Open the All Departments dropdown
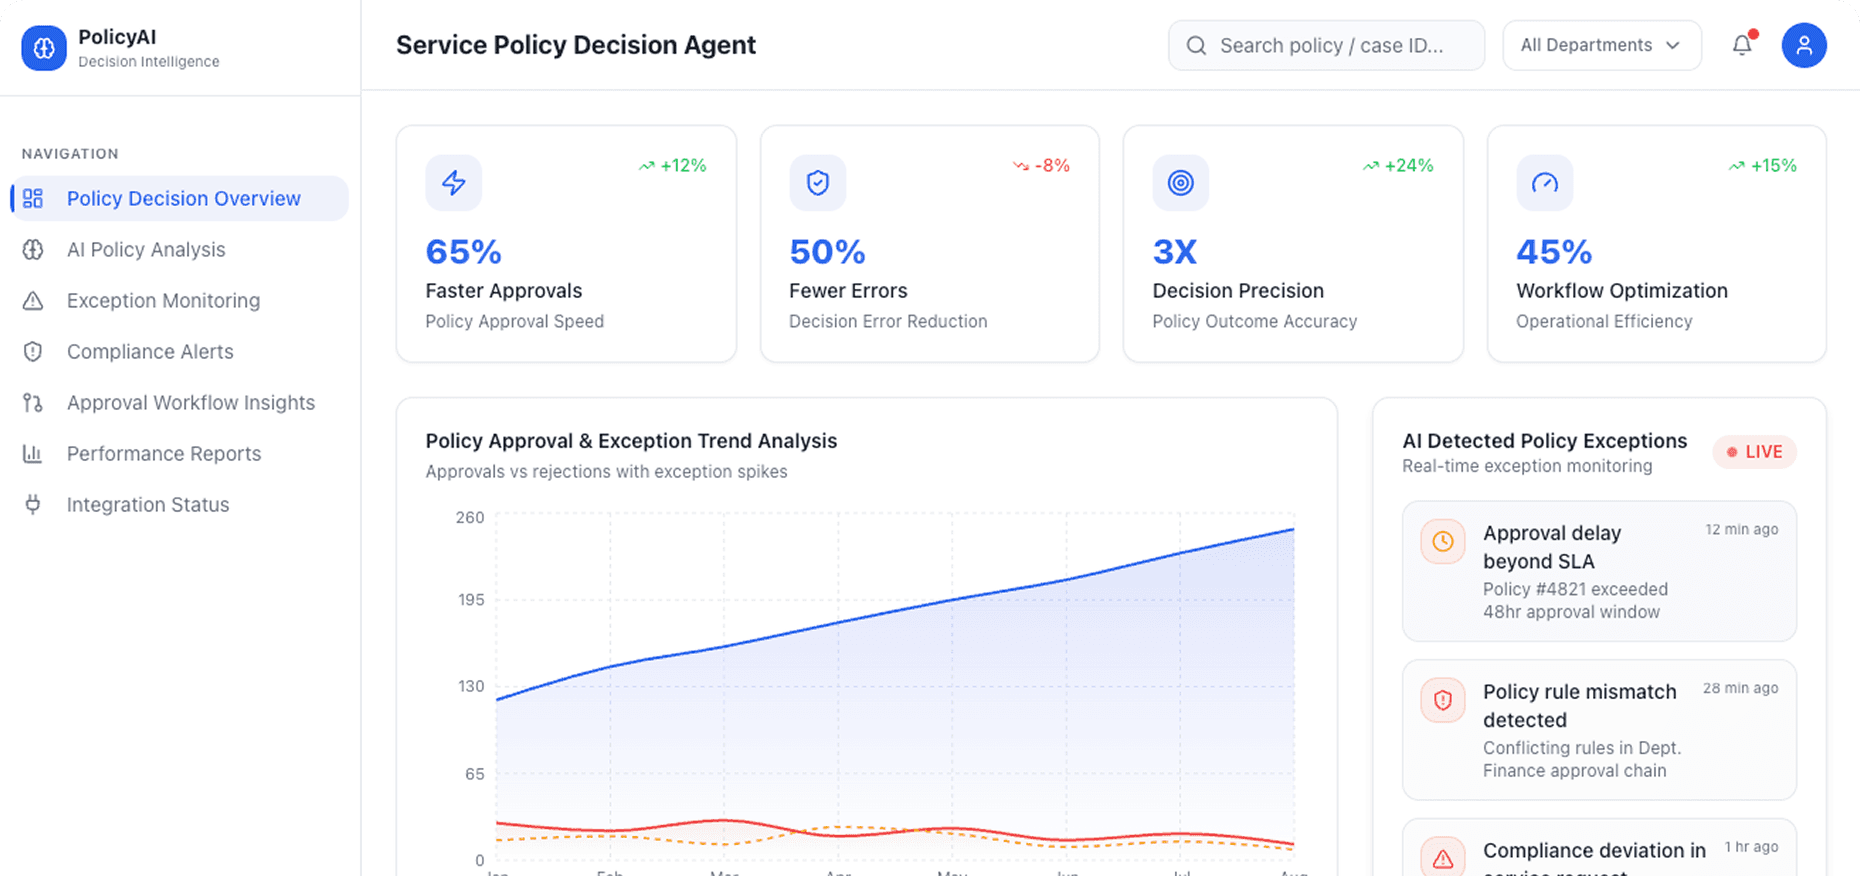Screen dimensions: 1860x876 coord(1601,45)
